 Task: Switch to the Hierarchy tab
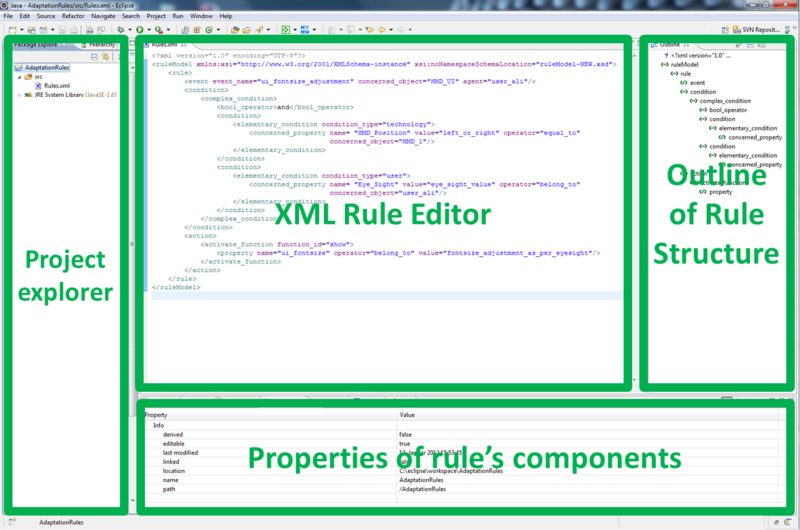coord(100,45)
